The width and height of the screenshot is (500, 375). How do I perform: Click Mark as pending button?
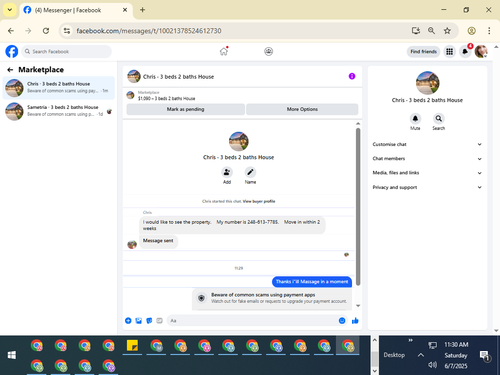pyautogui.click(x=186, y=109)
